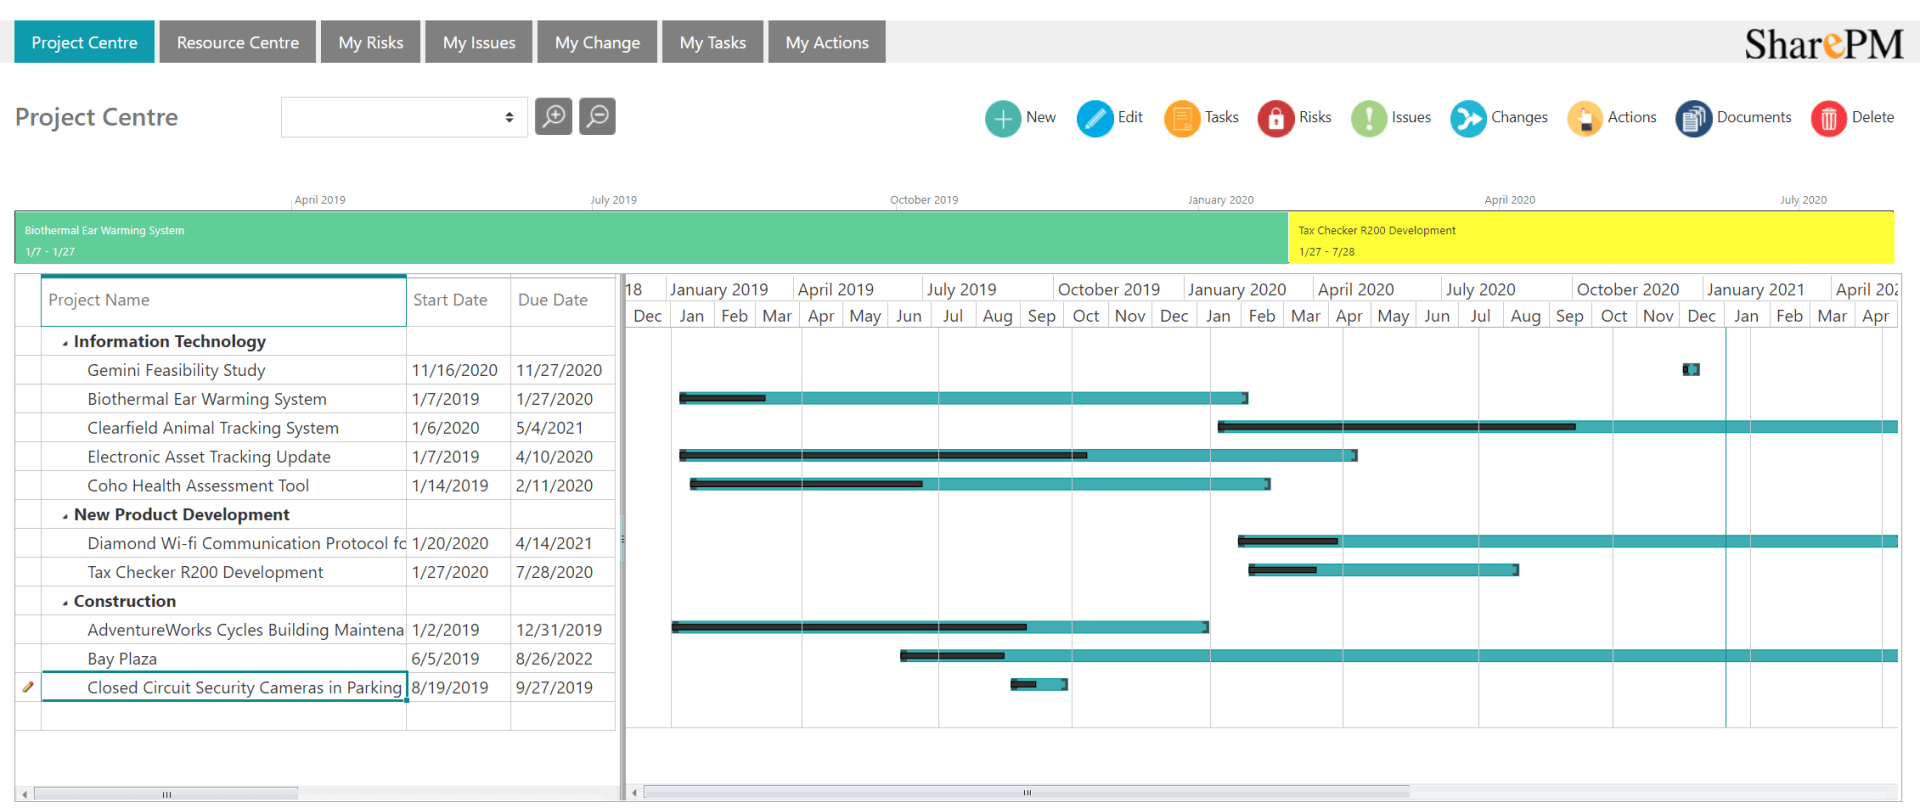Screen dimensions: 1920x808
Task: Open the dark blue Documents icon
Action: coord(1694,118)
